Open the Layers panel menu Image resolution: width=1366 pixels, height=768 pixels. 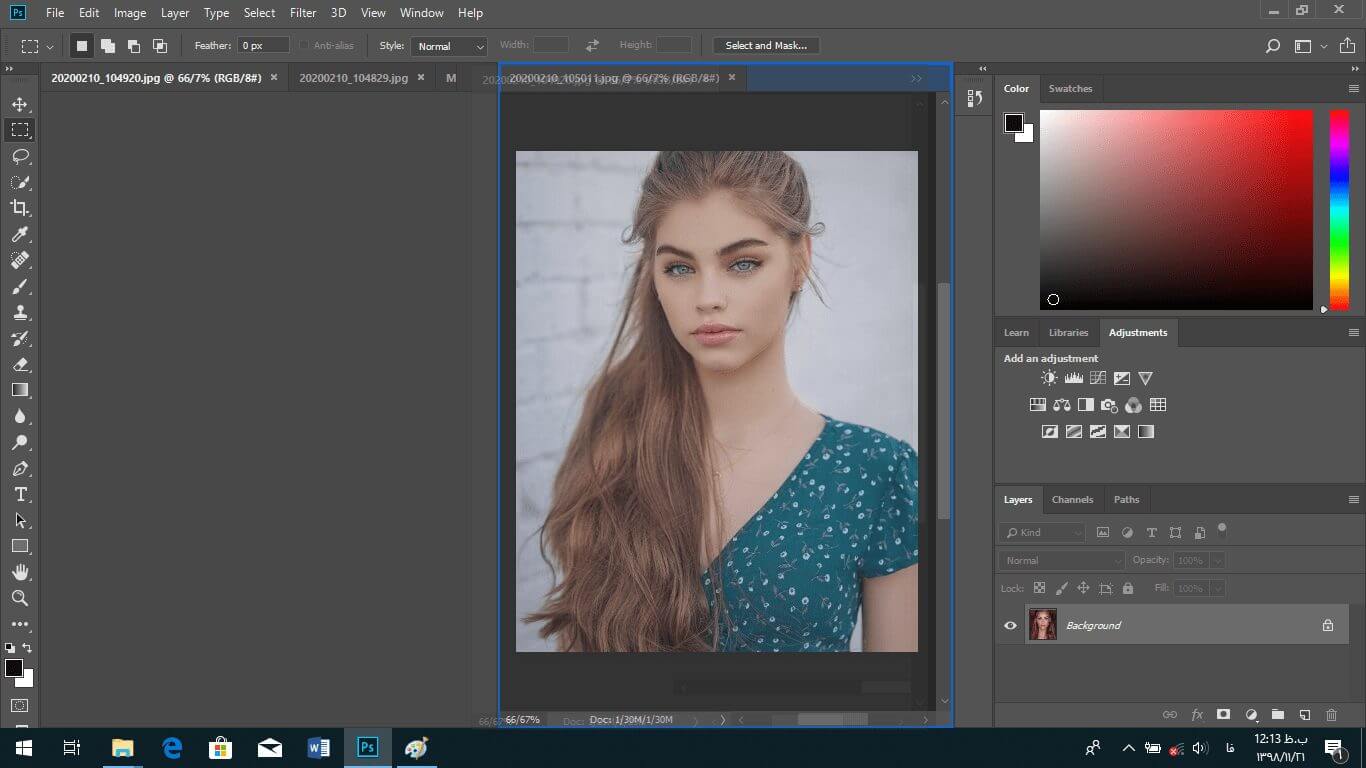pos(1354,499)
